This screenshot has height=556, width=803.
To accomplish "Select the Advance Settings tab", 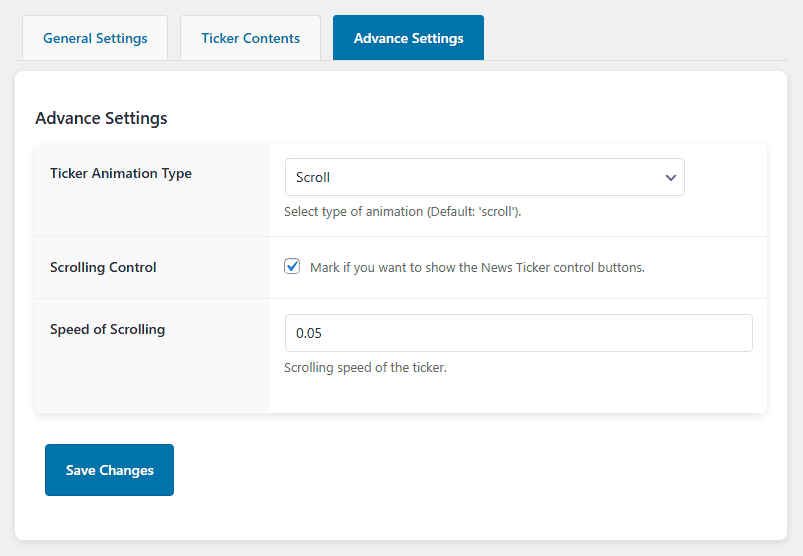I will pyautogui.click(x=408, y=38).
